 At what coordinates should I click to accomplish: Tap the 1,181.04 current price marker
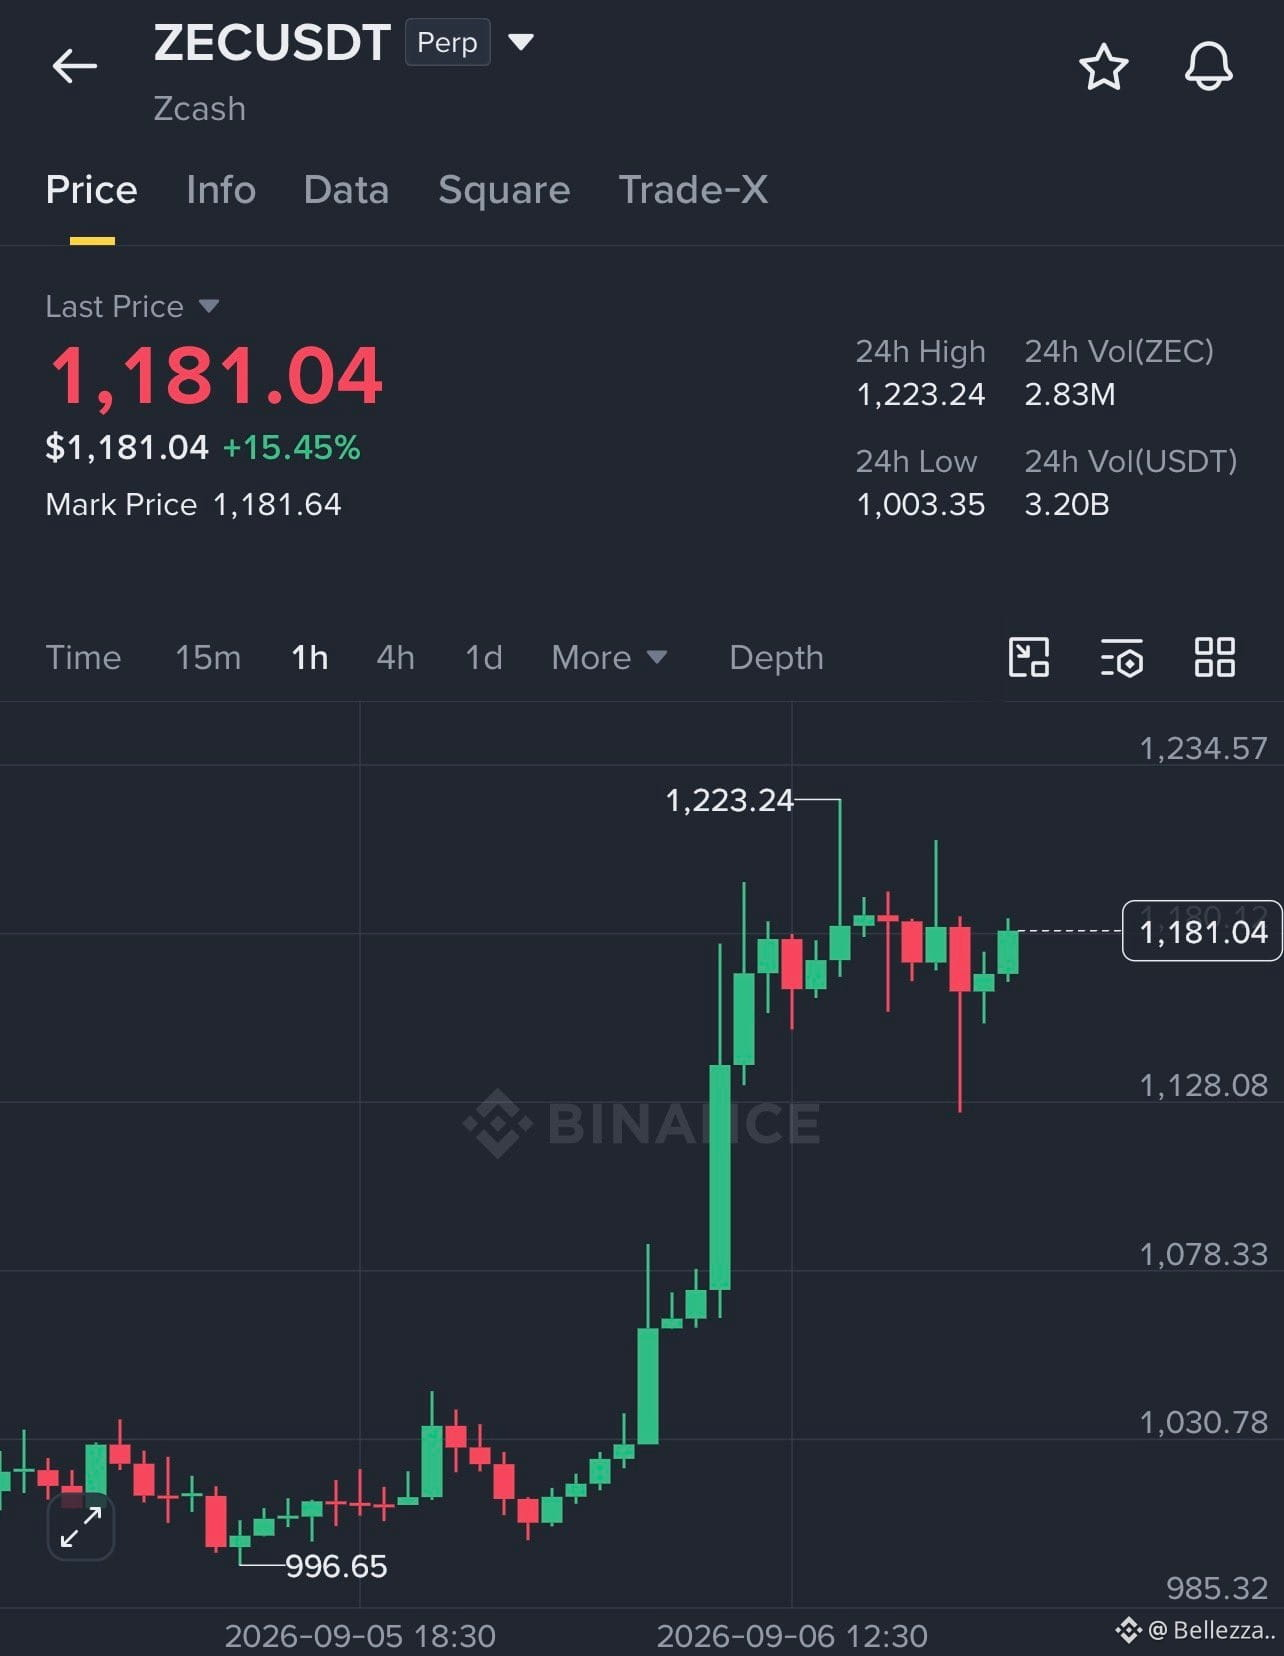1202,931
